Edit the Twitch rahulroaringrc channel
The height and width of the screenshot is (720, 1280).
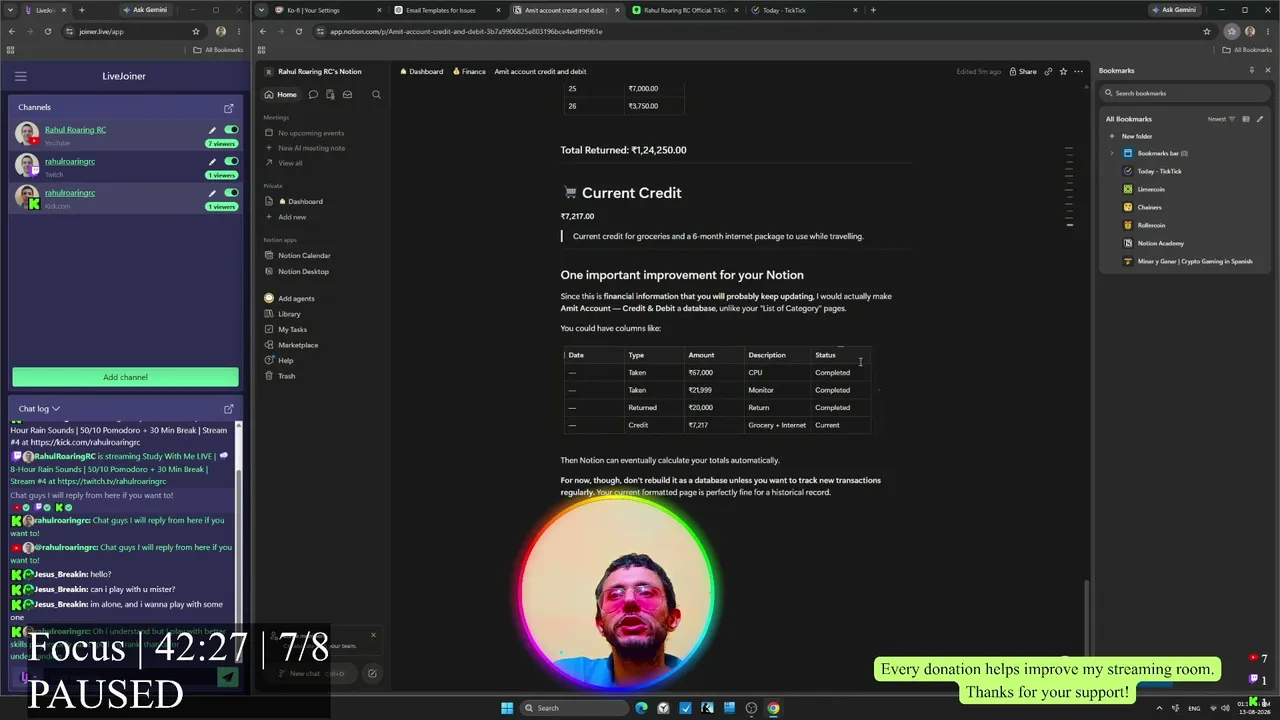[x=212, y=161]
